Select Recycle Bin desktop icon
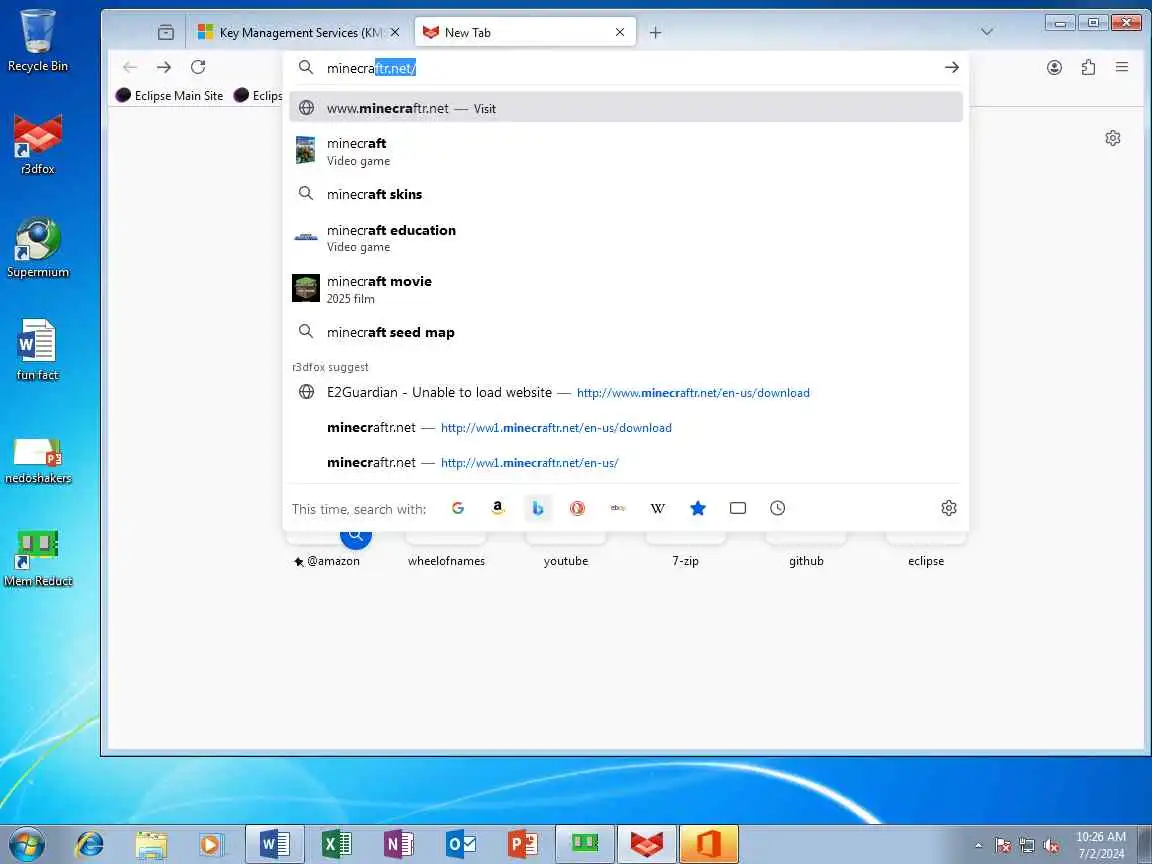Image resolution: width=1152 pixels, height=864 pixels. pos(37,40)
